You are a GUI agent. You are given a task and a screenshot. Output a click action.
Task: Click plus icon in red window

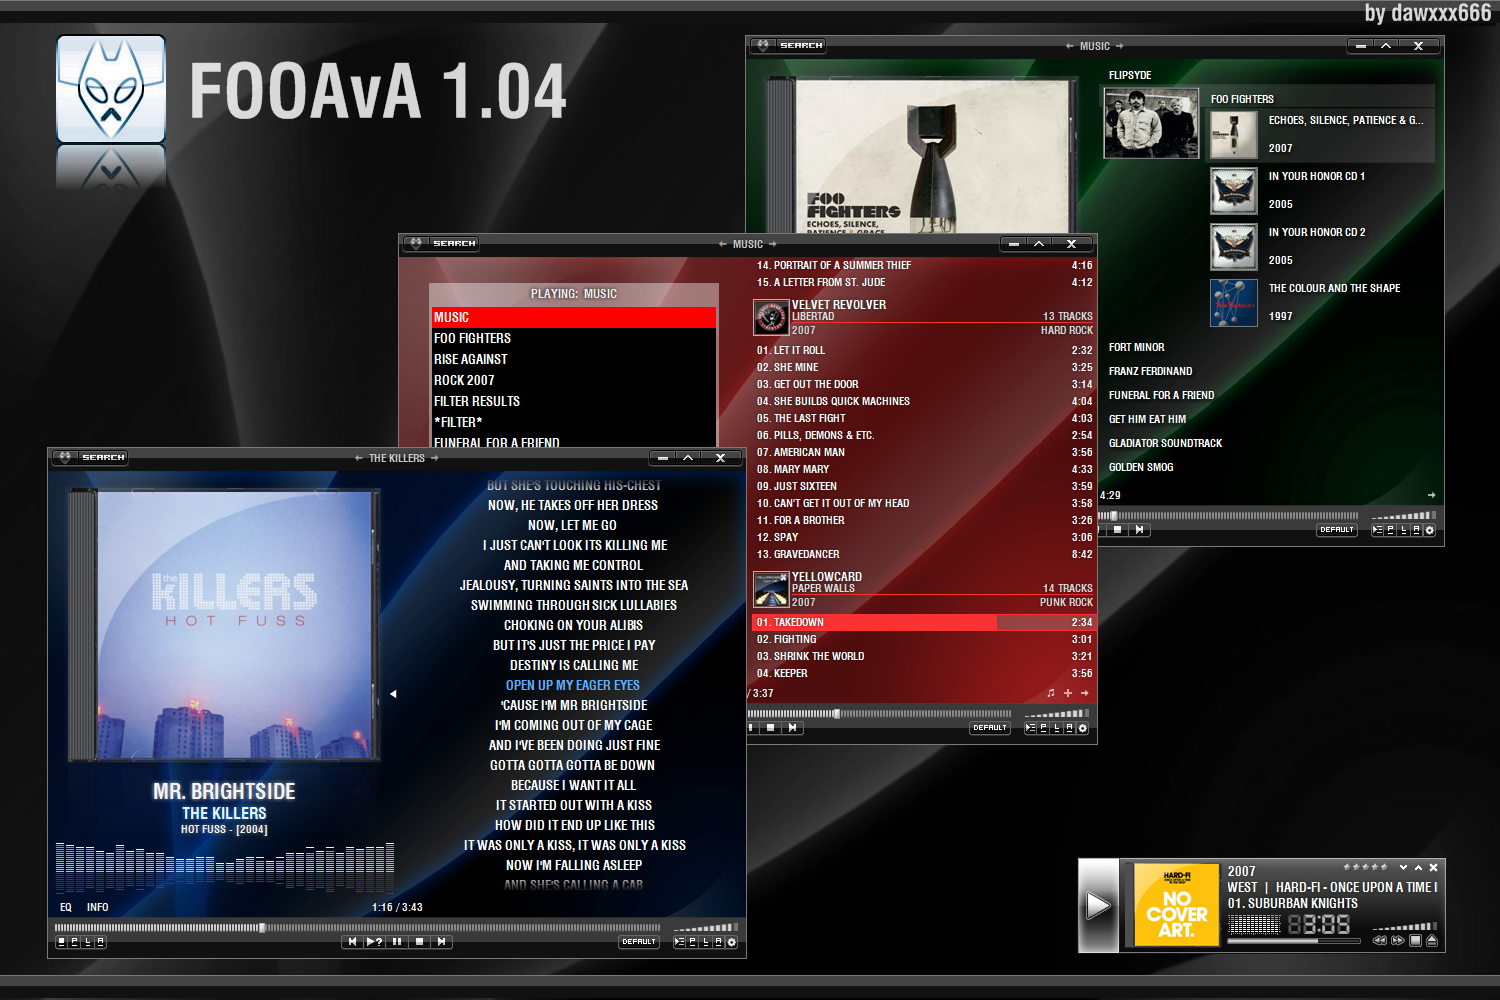1068,693
